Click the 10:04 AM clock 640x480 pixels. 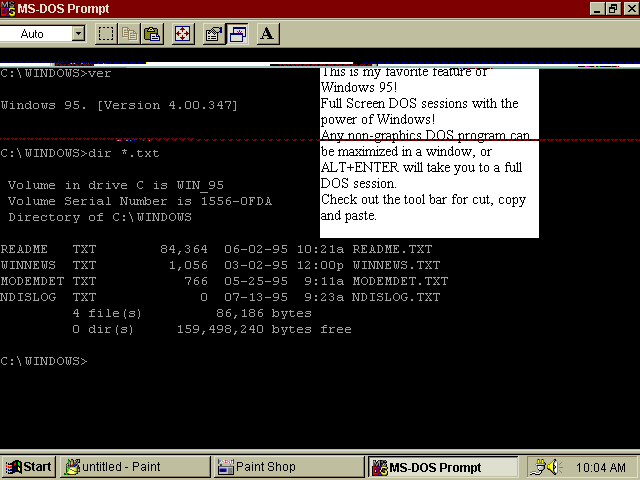pyautogui.click(x=600, y=467)
